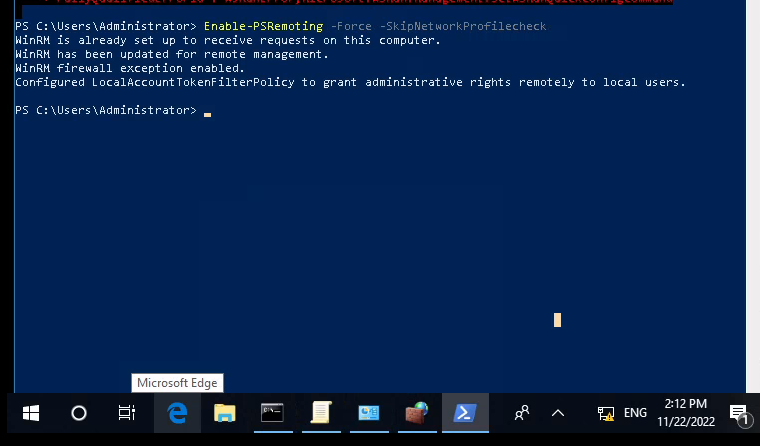Screen dimensions: 760x446
Task: Open the Windows Start menu
Action: pyautogui.click(x=31, y=413)
